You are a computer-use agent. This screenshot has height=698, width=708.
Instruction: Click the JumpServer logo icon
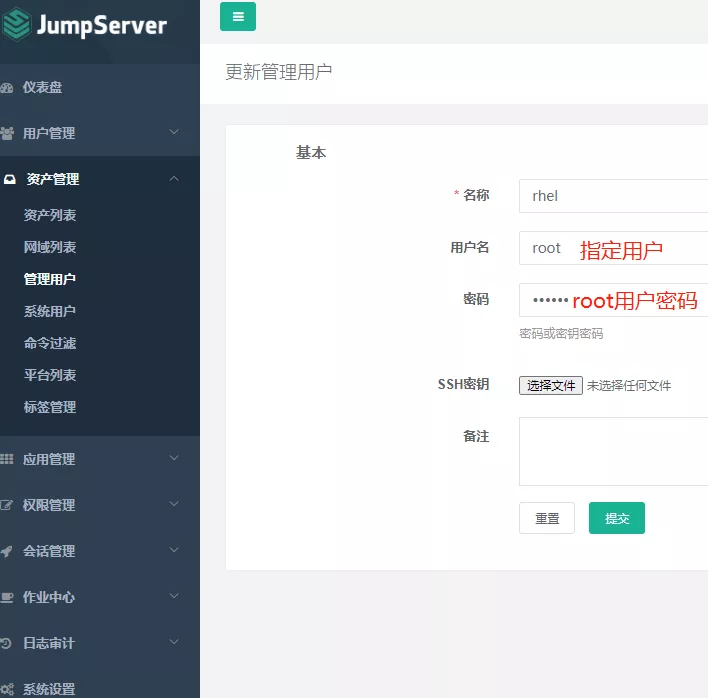click(x=15, y=25)
